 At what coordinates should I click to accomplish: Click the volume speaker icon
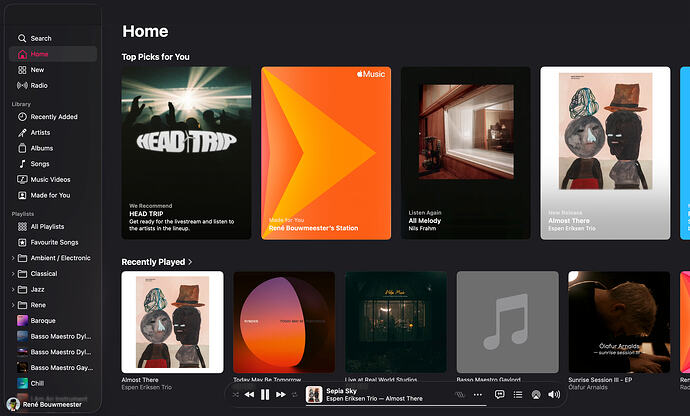coord(554,394)
